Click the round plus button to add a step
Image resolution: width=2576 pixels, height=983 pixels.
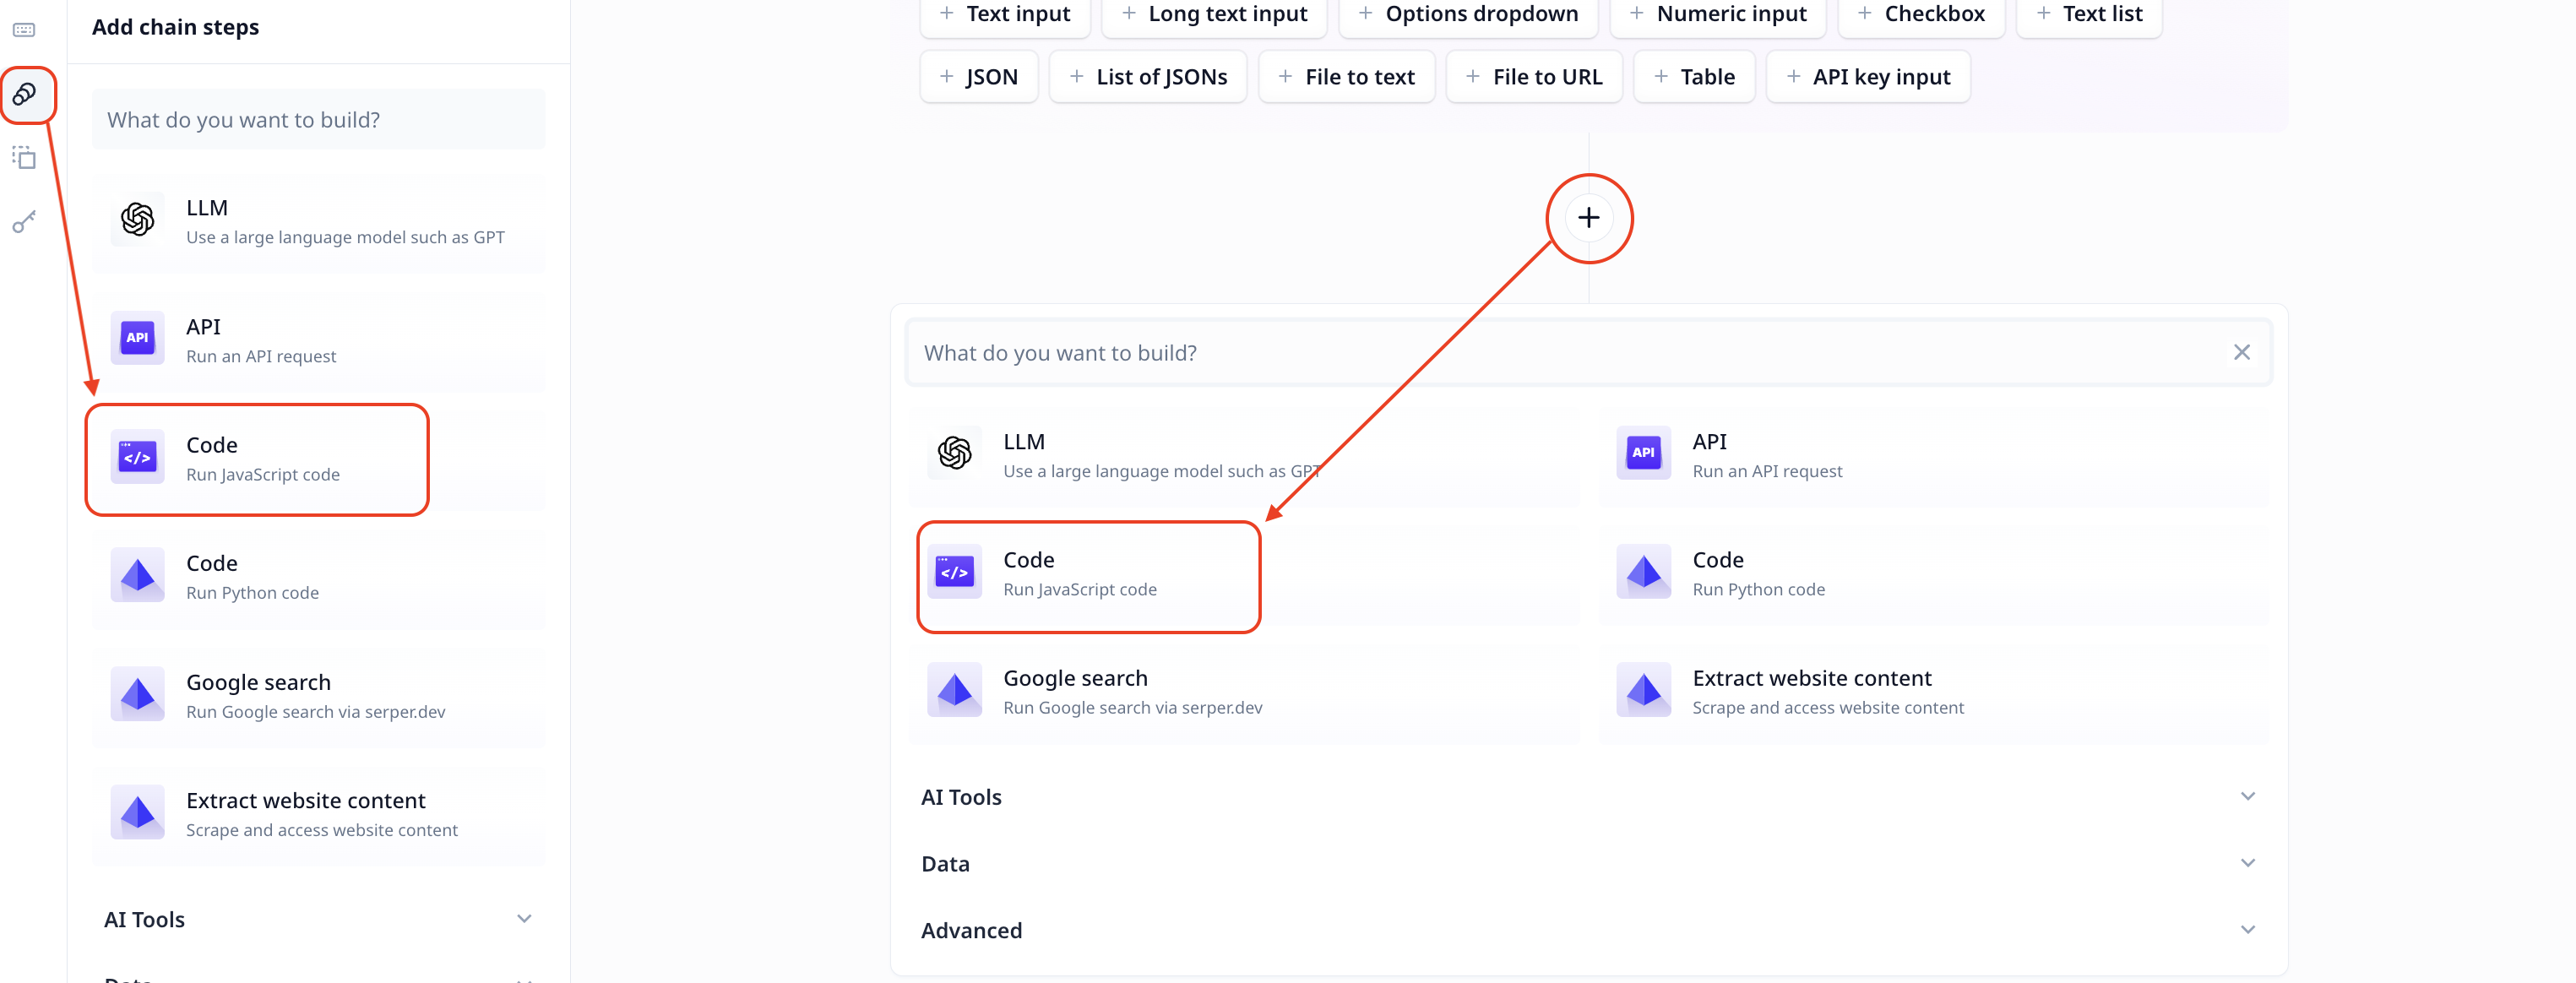click(x=1588, y=218)
